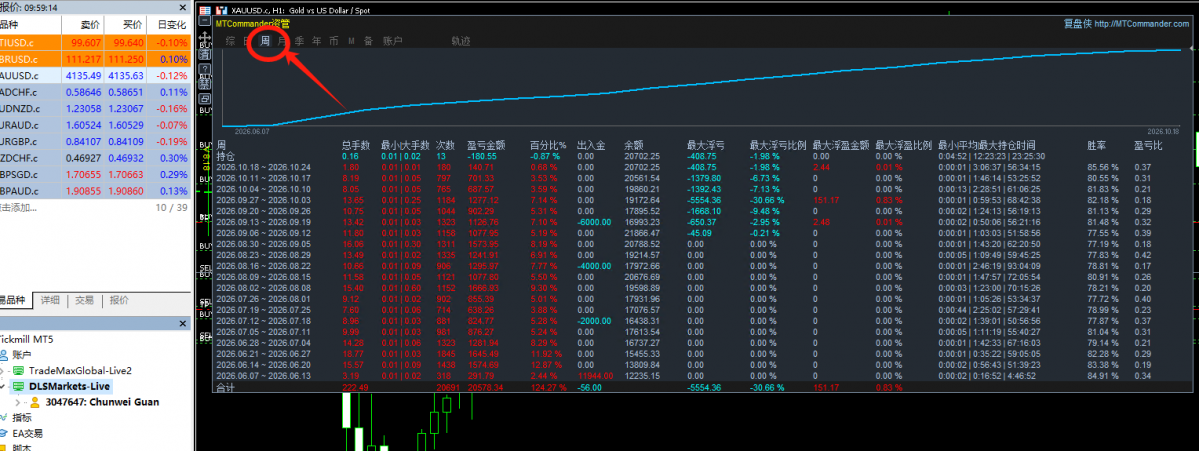This screenshot has width=1199, height=451.
Task: Switch to the 周 weekly tab
Action: click(265, 41)
